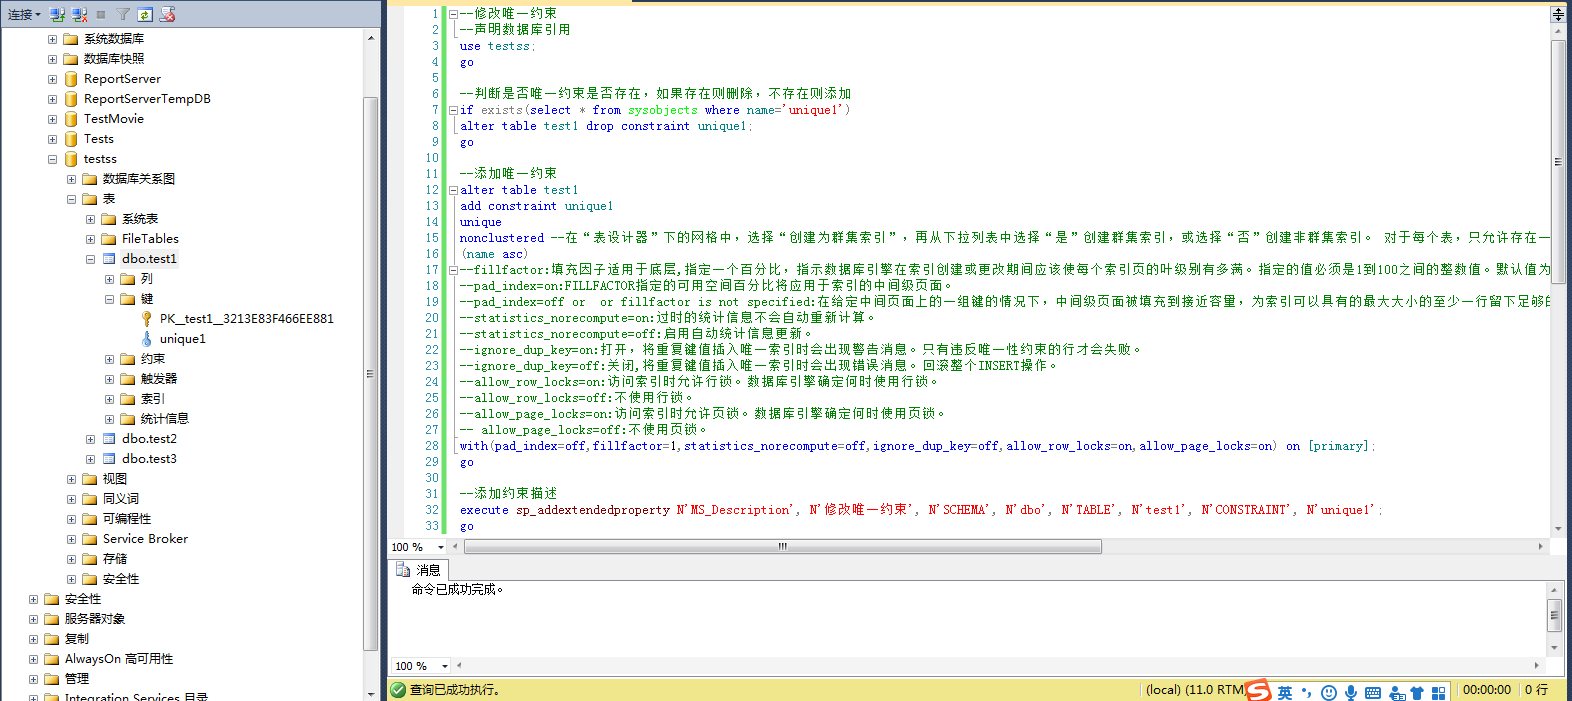Click the editor split-window handle icon
The height and width of the screenshot is (701, 1572).
pyautogui.click(x=1558, y=14)
